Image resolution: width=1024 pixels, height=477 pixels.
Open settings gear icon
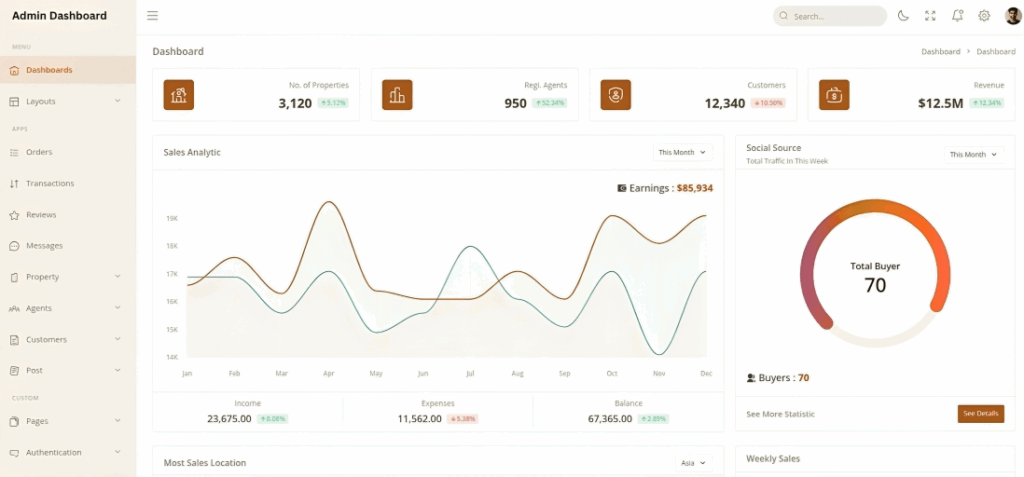[x=984, y=16]
